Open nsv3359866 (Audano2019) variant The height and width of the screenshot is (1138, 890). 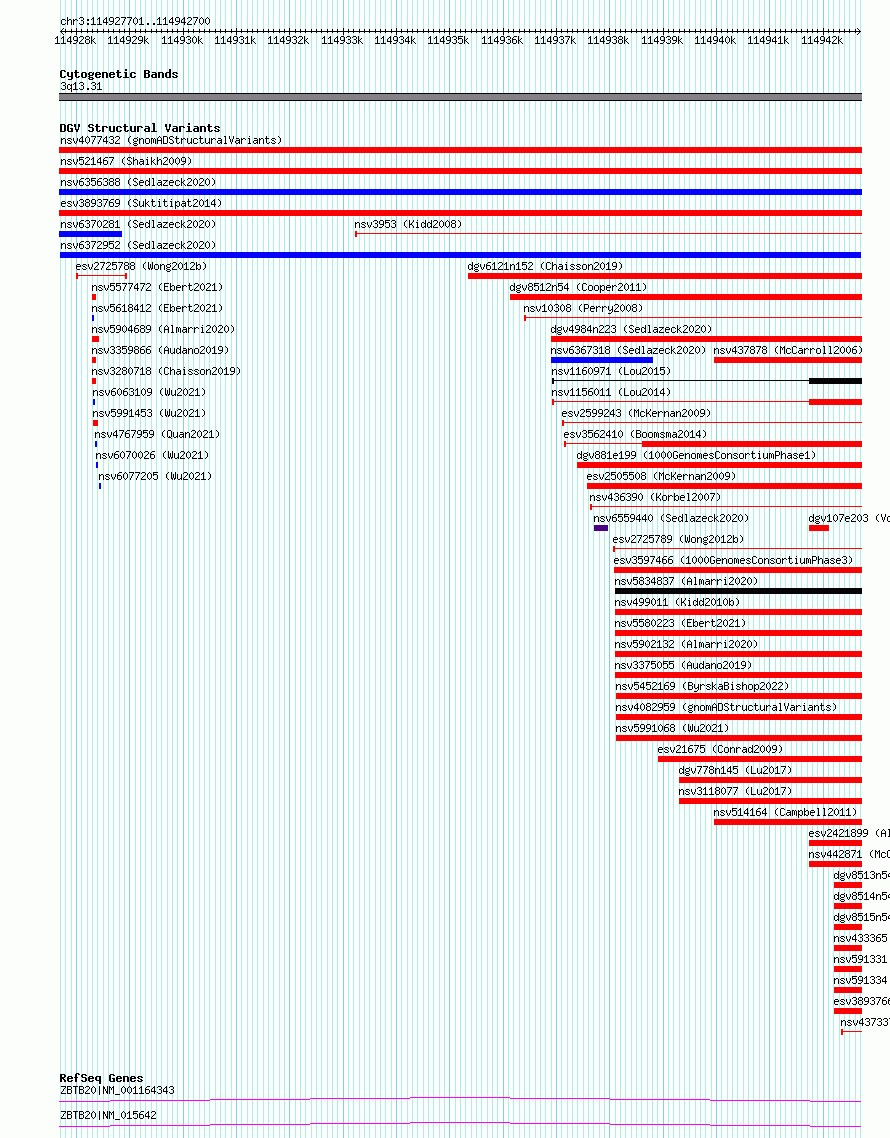(160, 351)
